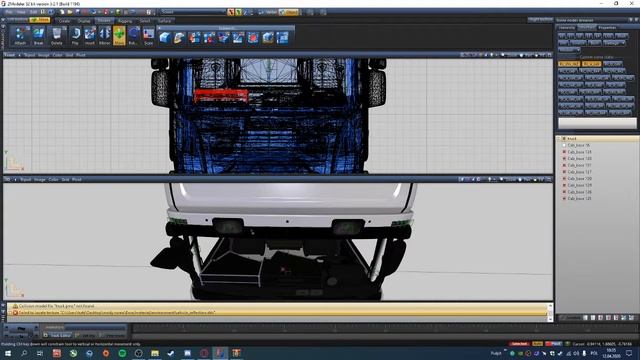Select the Rotate tool
This screenshot has width=640, height=360.
[133, 36]
